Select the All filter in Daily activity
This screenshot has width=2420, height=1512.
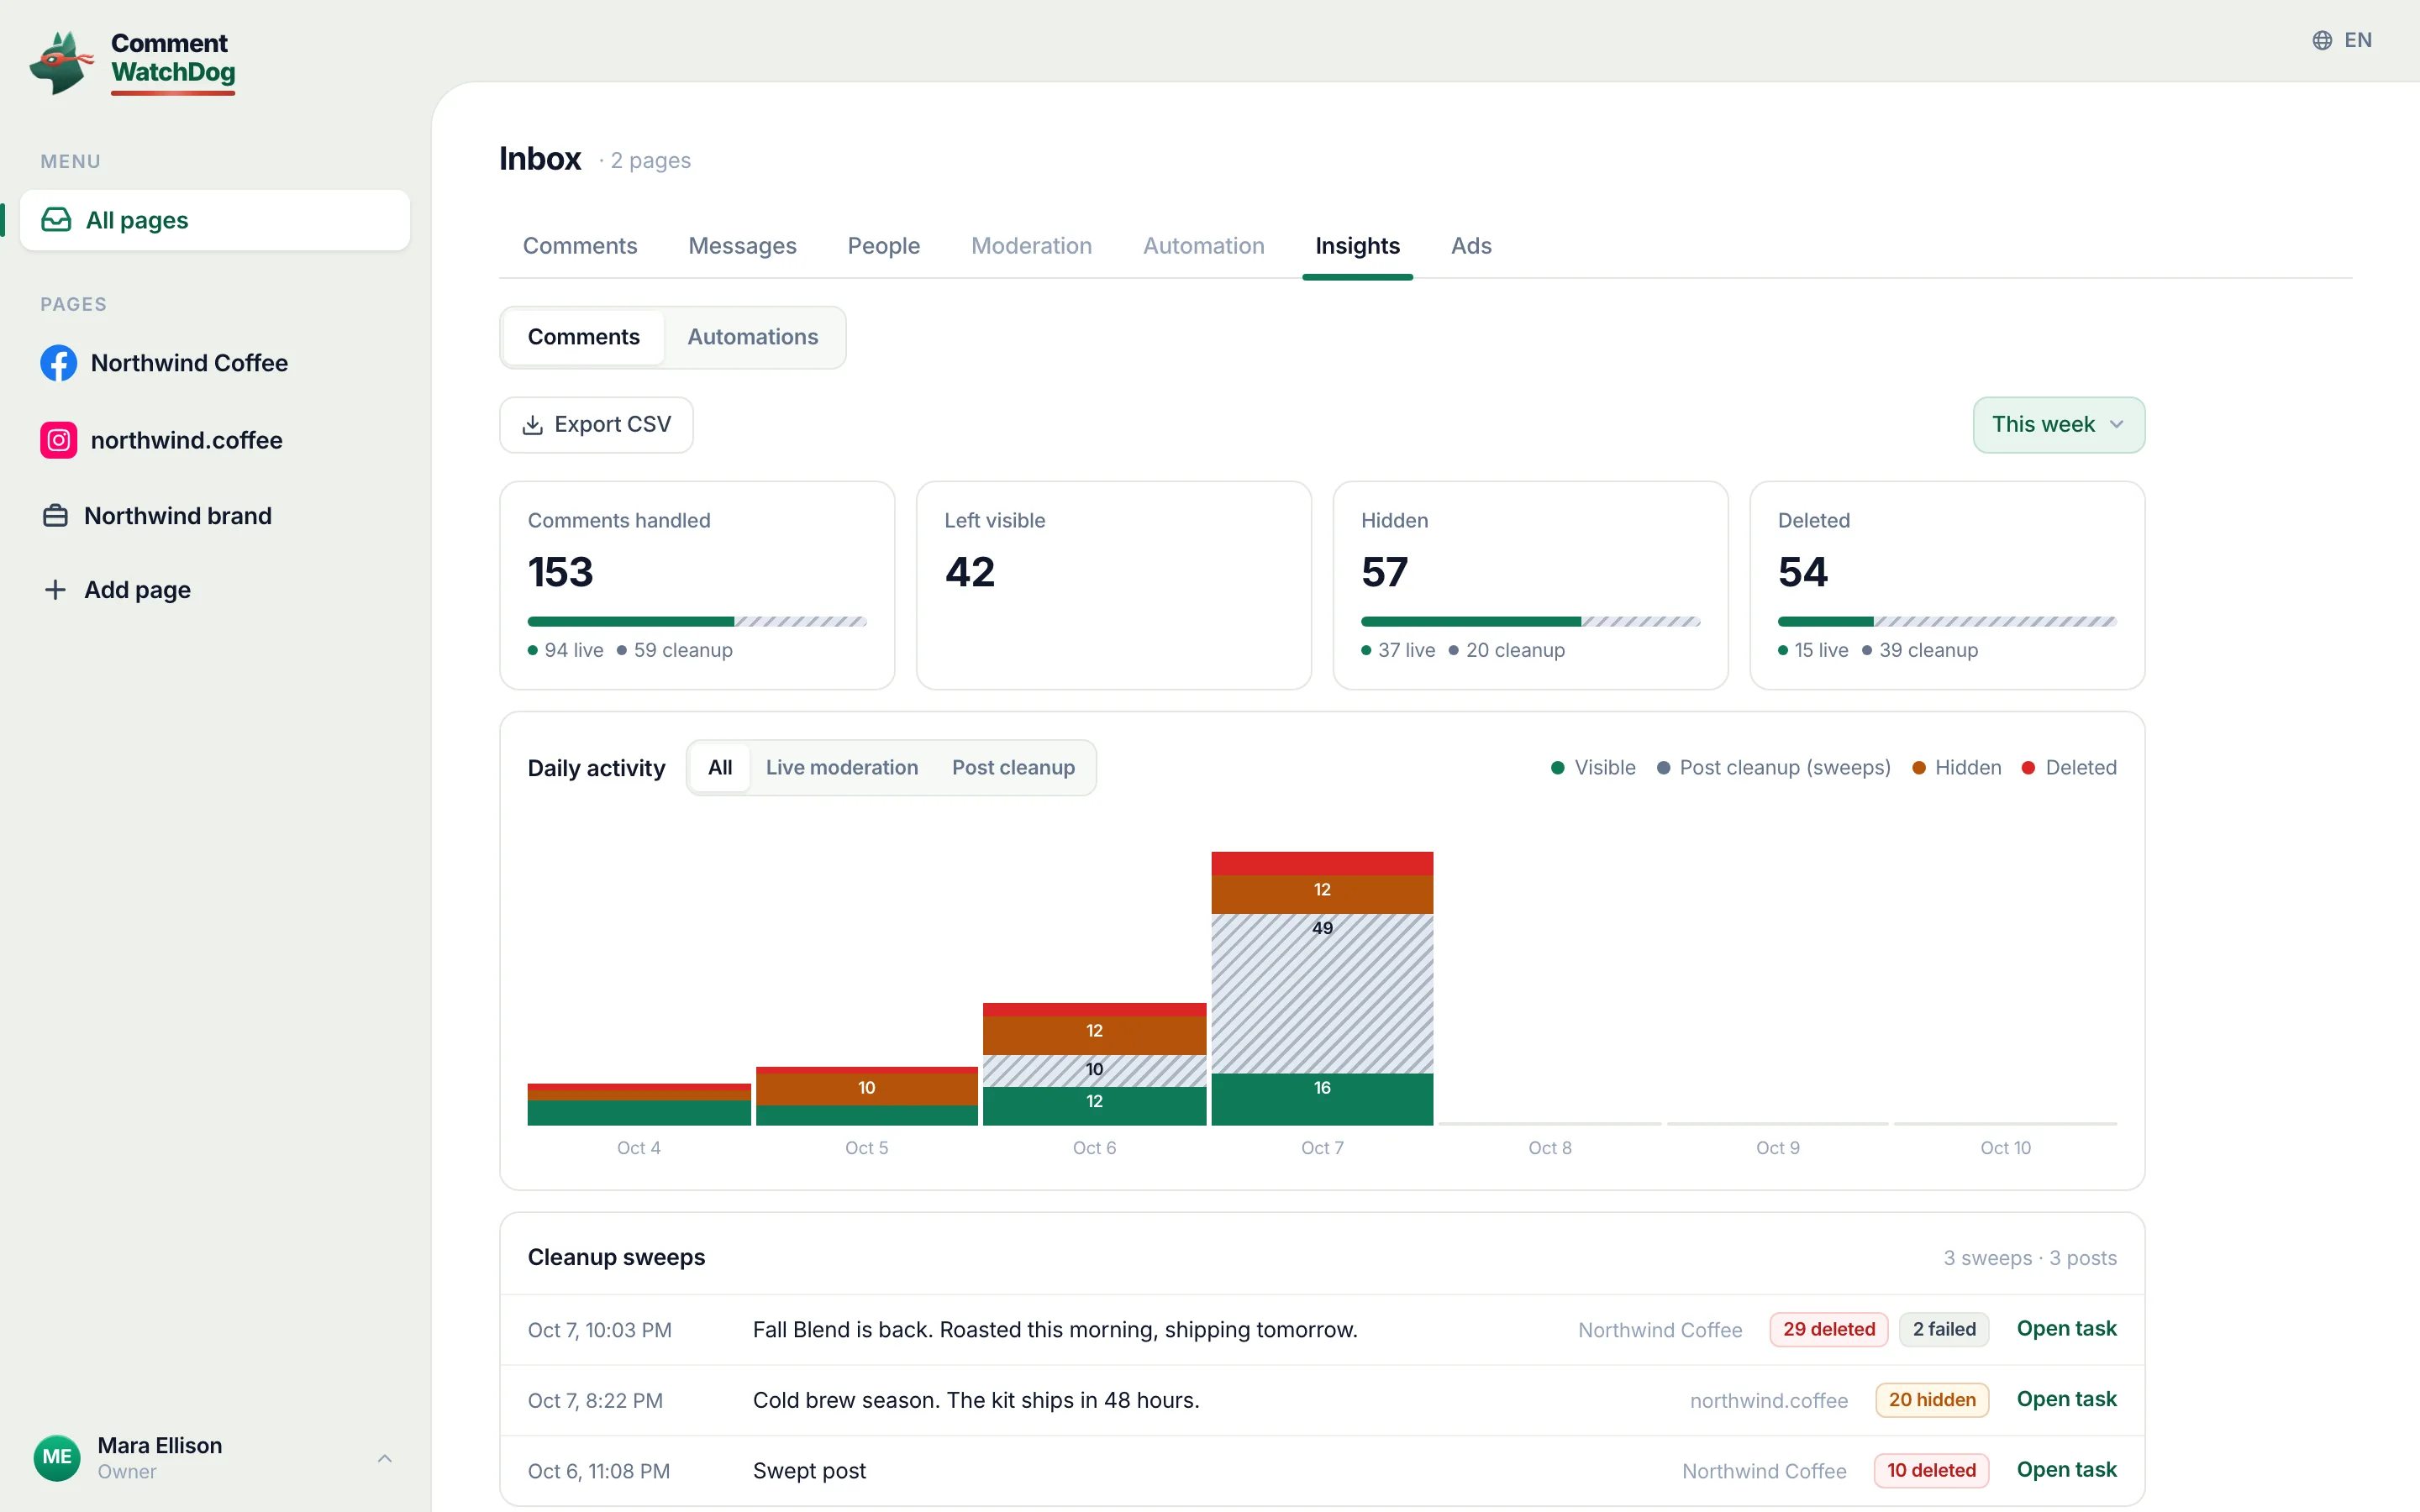[720, 768]
